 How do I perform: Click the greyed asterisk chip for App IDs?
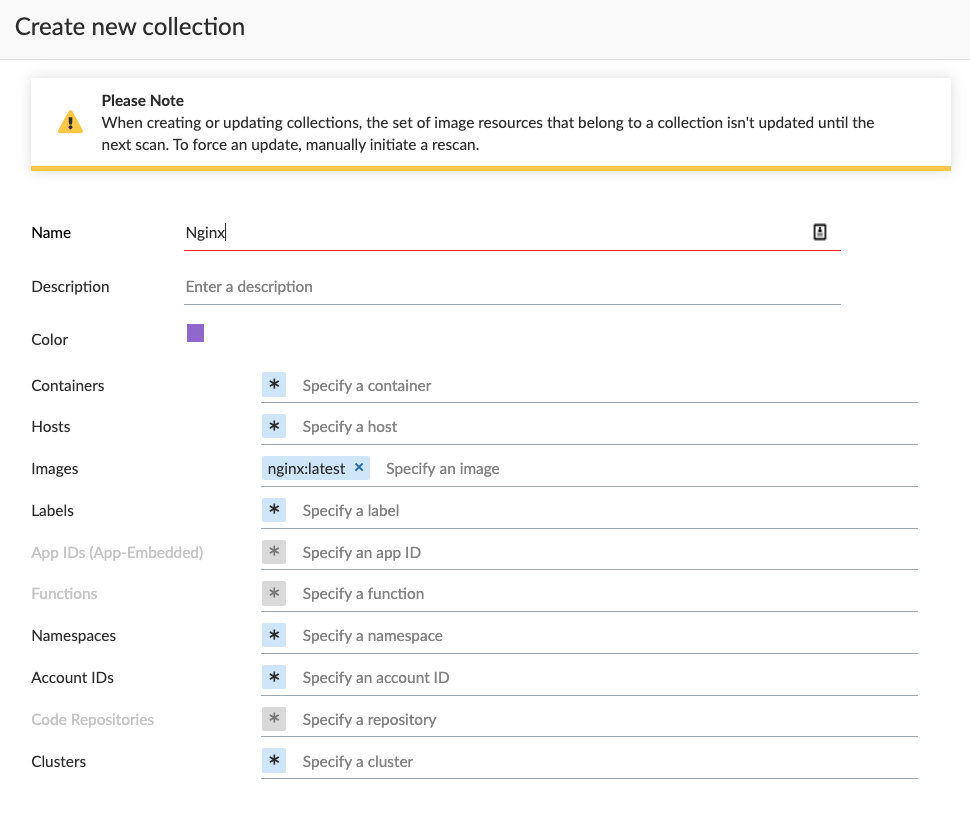(x=274, y=552)
